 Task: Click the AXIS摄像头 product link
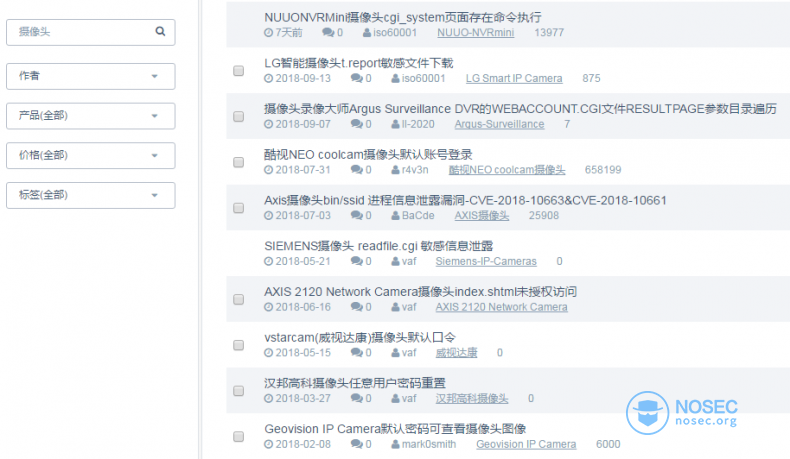(x=482, y=216)
